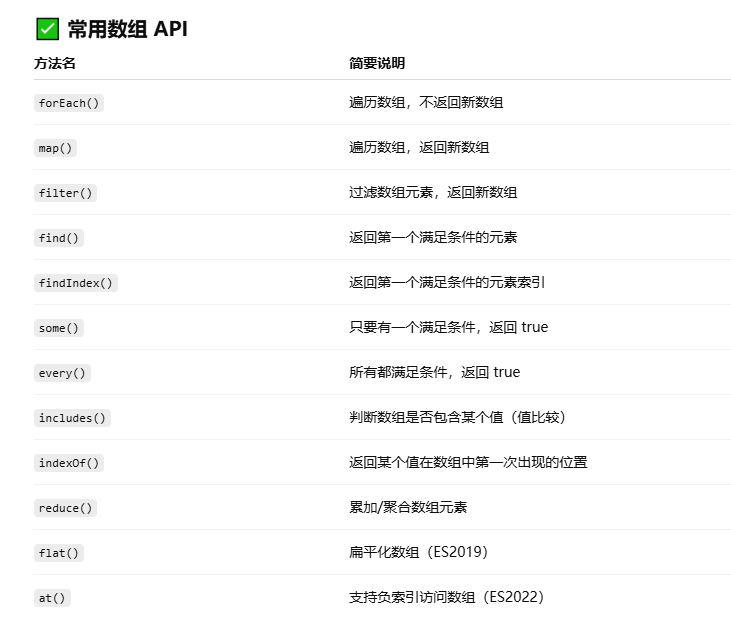The height and width of the screenshot is (641, 731).
Task: Select the includes() code cell
Action: 72,418
